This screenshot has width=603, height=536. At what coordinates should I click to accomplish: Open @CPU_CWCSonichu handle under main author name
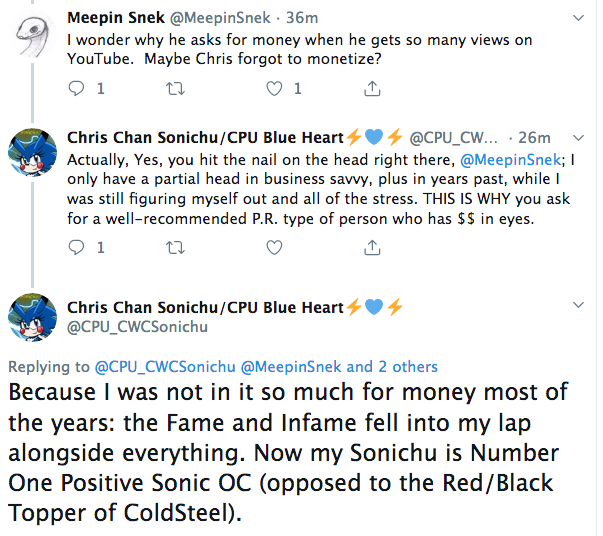137,327
